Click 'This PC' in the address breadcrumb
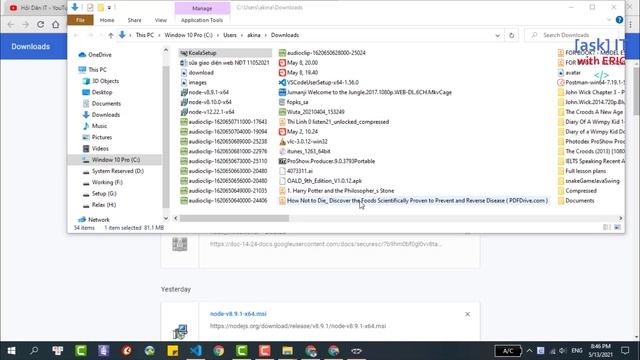The image size is (640, 360). point(144,35)
